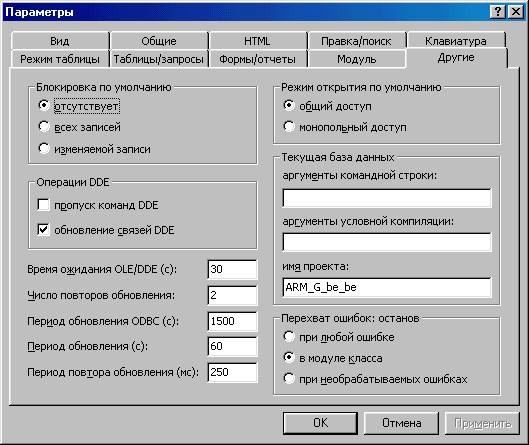Switch to Формы/отчеты tab
Viewport: 529px width, 445px height.
257,59
